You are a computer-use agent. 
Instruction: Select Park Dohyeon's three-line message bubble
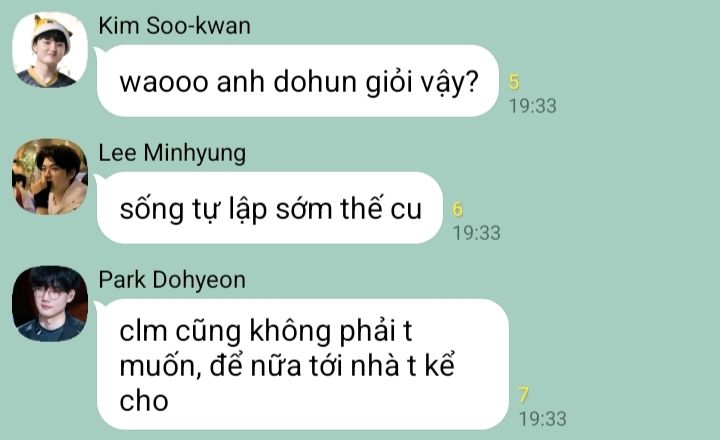click(x=303, y=365)
